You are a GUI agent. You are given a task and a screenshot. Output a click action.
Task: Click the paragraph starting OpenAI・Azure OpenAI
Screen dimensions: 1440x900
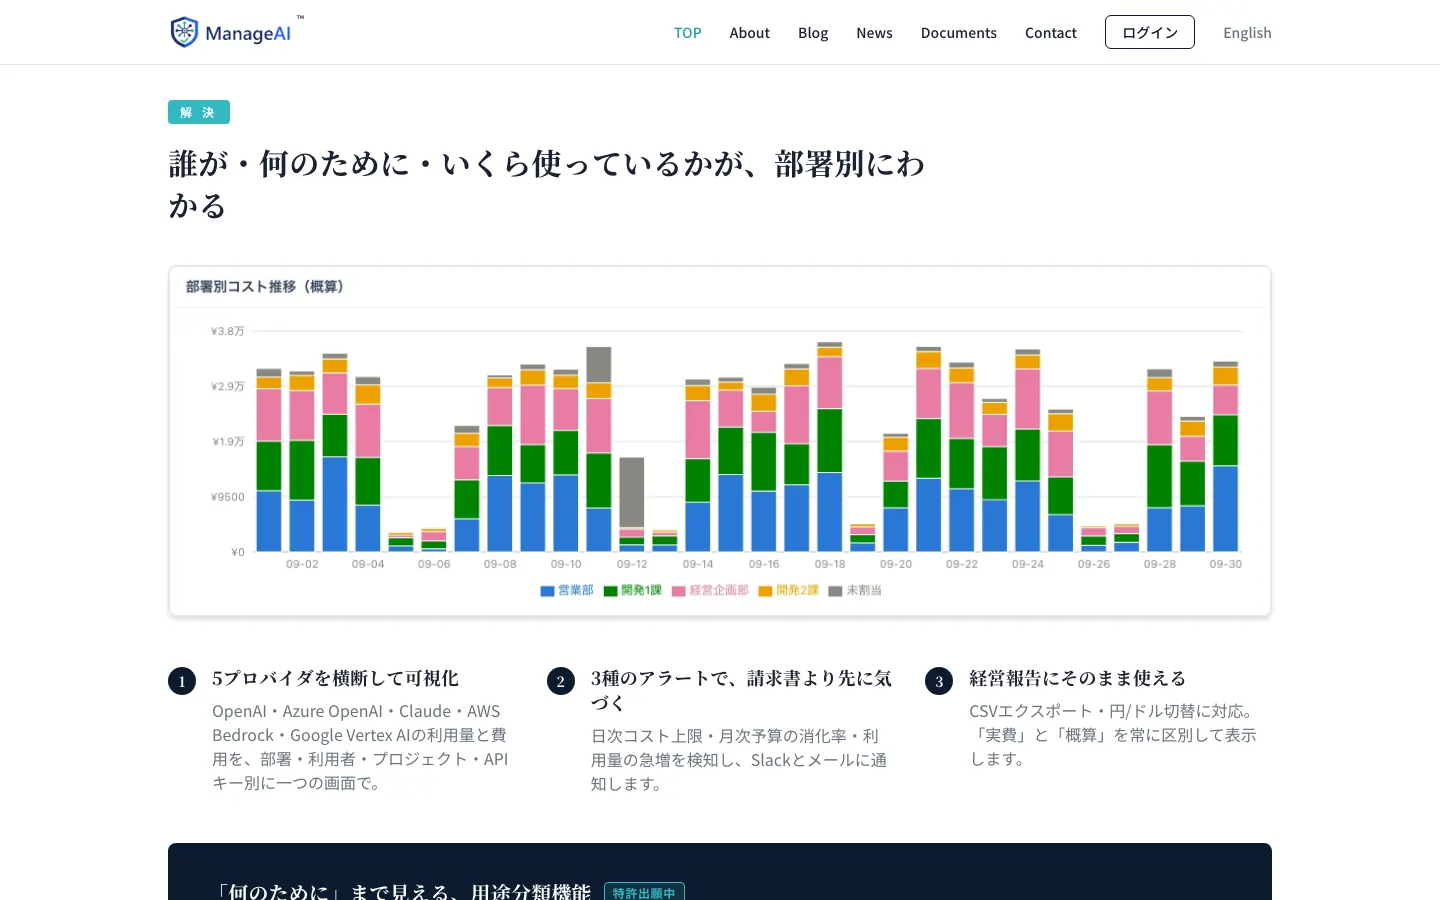pos(360,747)
